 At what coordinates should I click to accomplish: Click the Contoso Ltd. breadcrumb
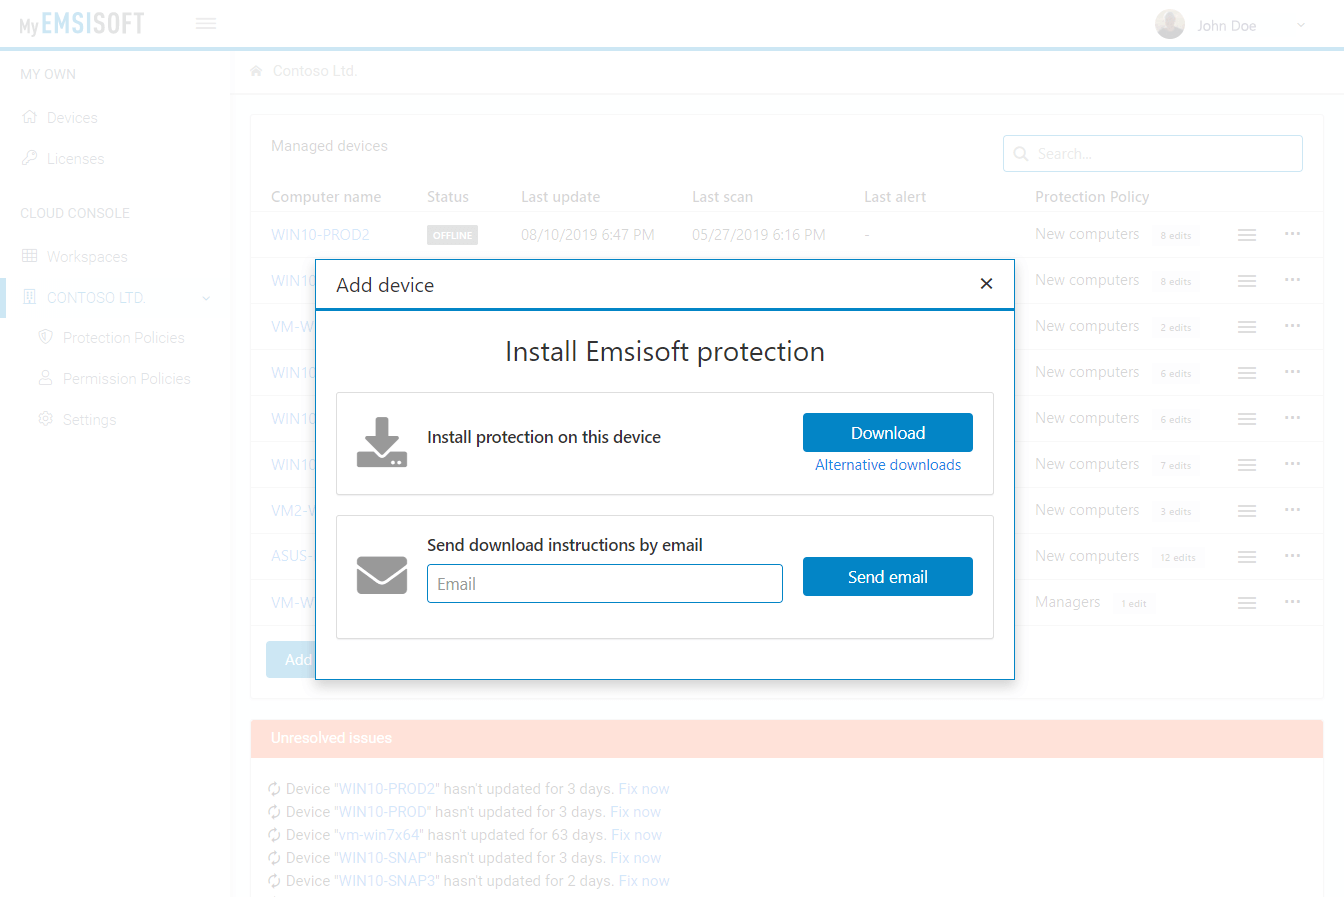point(314,71)
